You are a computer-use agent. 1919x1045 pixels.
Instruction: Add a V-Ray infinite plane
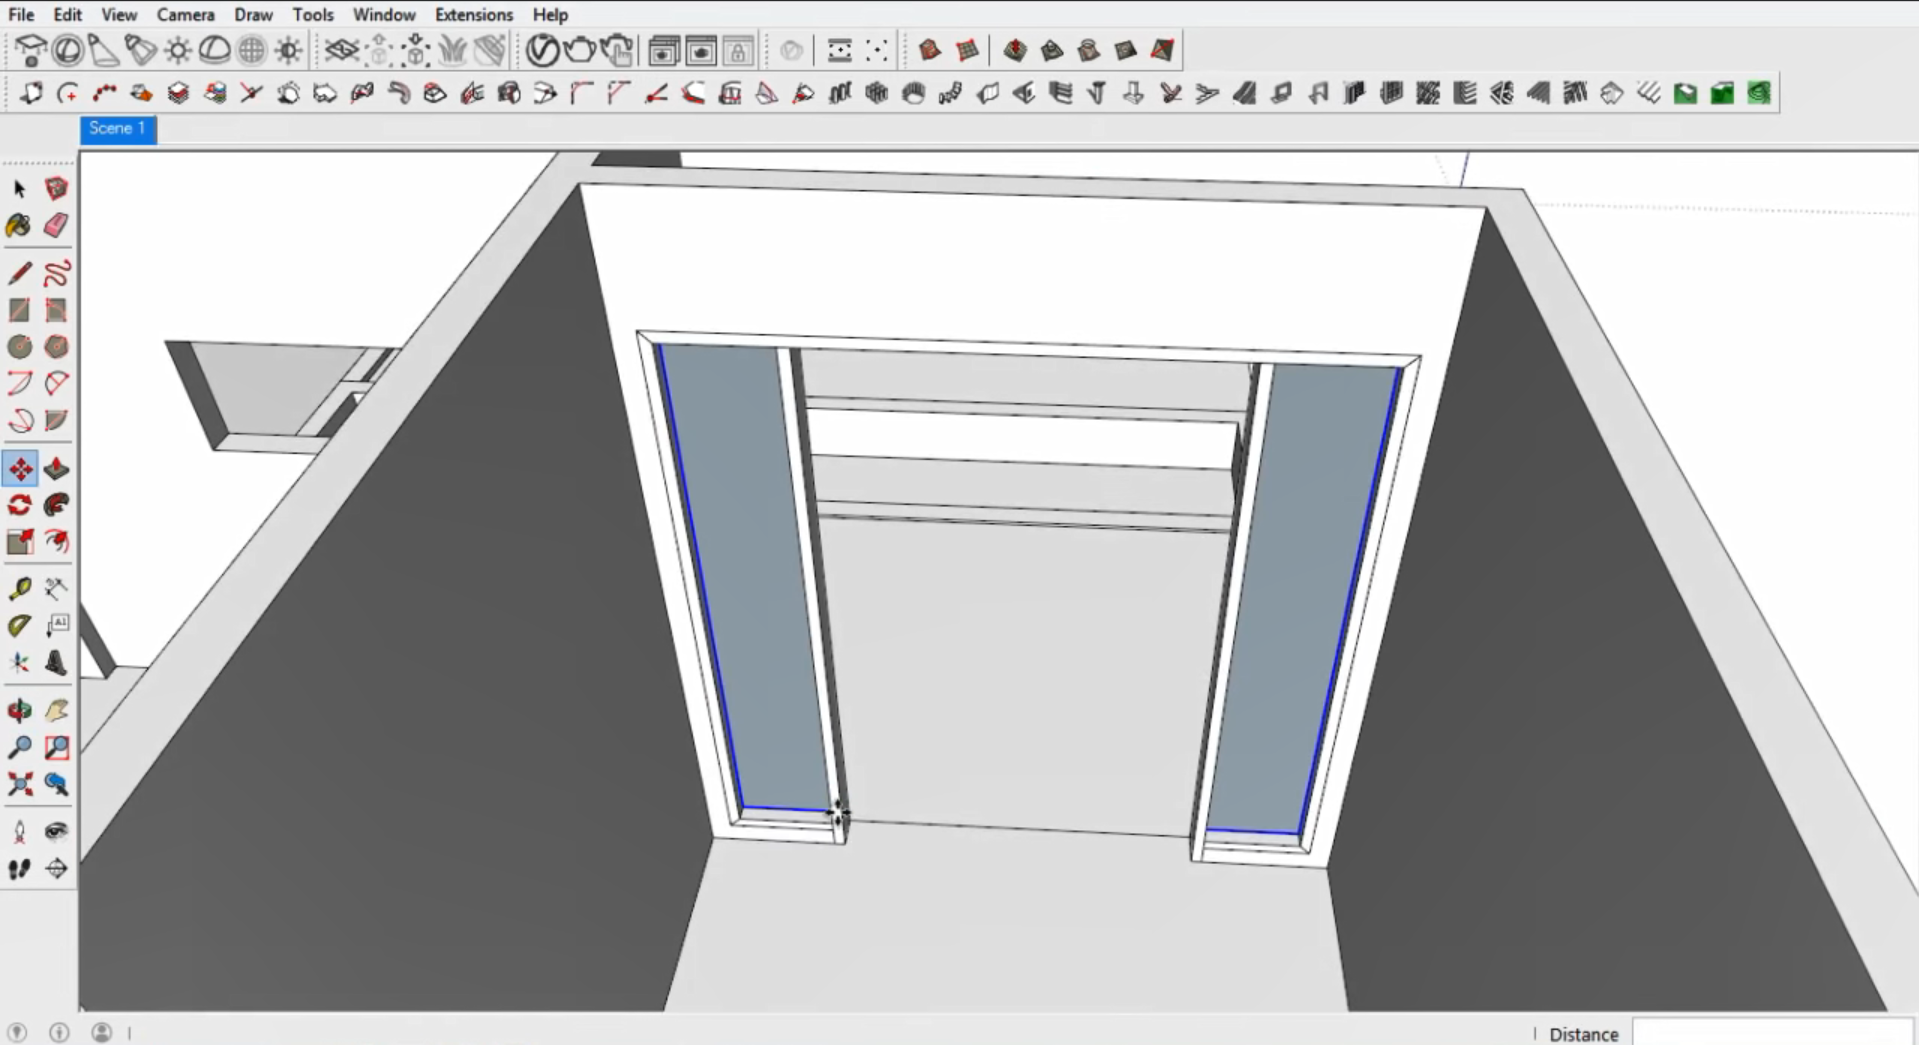click(342, 50)
